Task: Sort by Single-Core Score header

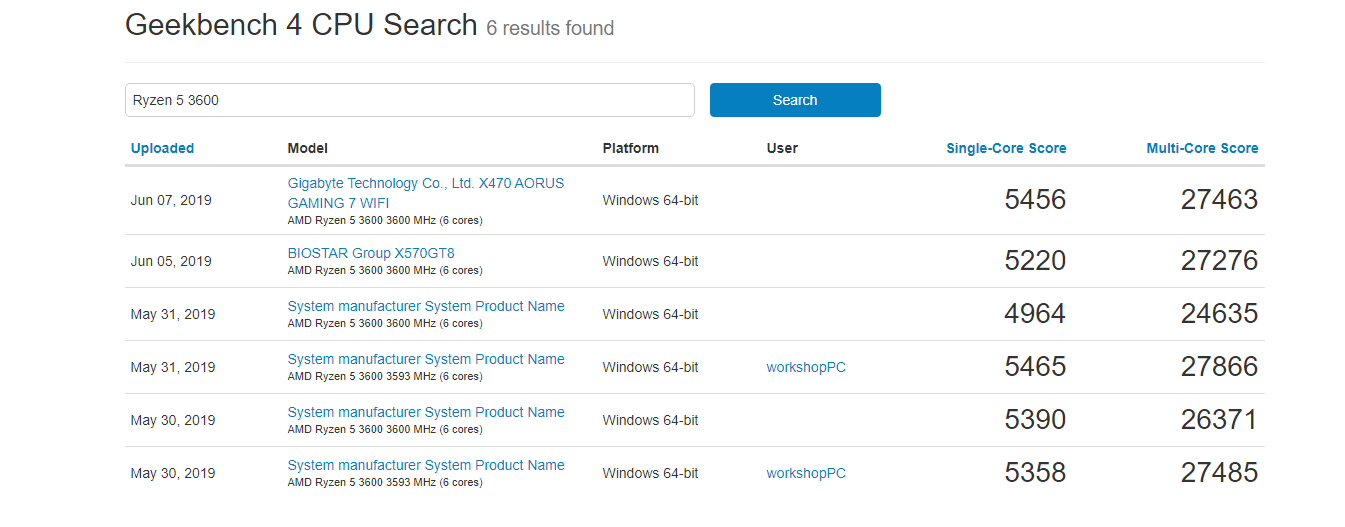Action: click(x=1006, y=148)
